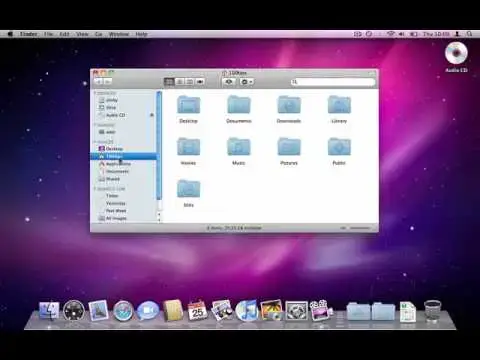Open the Window menu
Image resolution: width=480 pixels, height=360 pixels.
119,34
